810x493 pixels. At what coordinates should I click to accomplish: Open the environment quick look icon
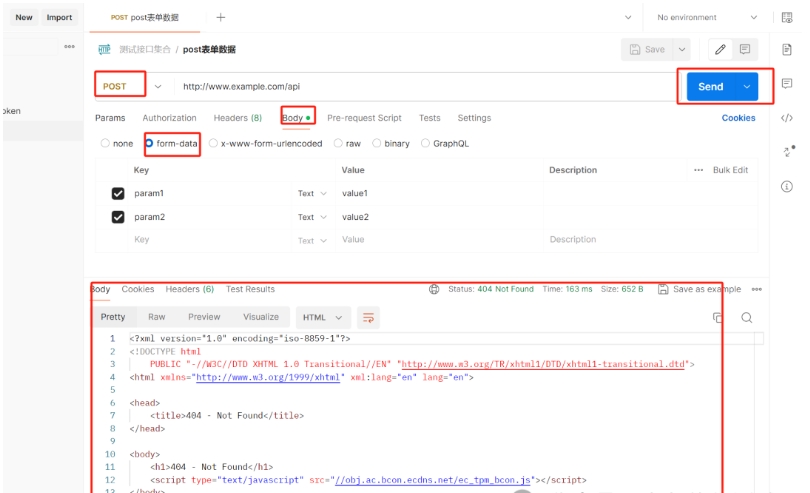[787, 18]
